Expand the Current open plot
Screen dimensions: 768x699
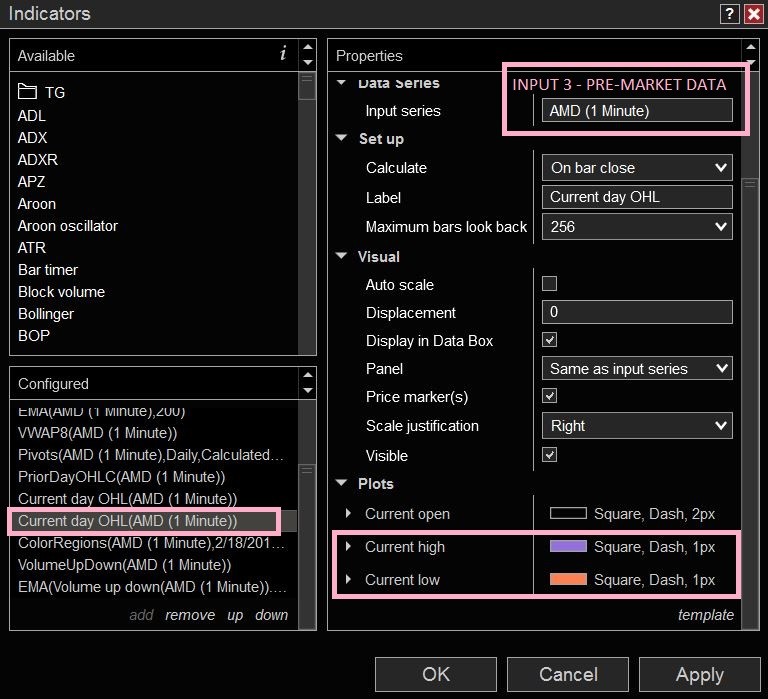(348, 513)
